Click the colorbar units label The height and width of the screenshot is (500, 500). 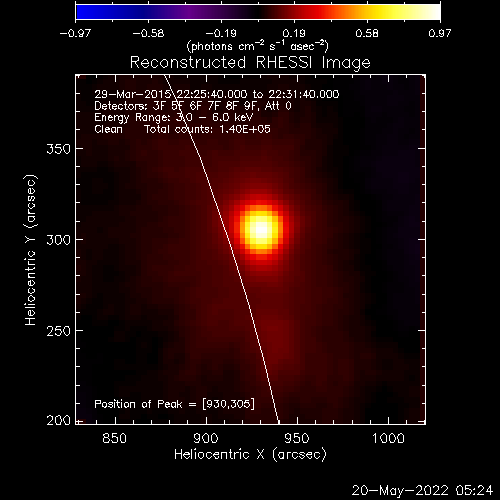pos(258,46)
